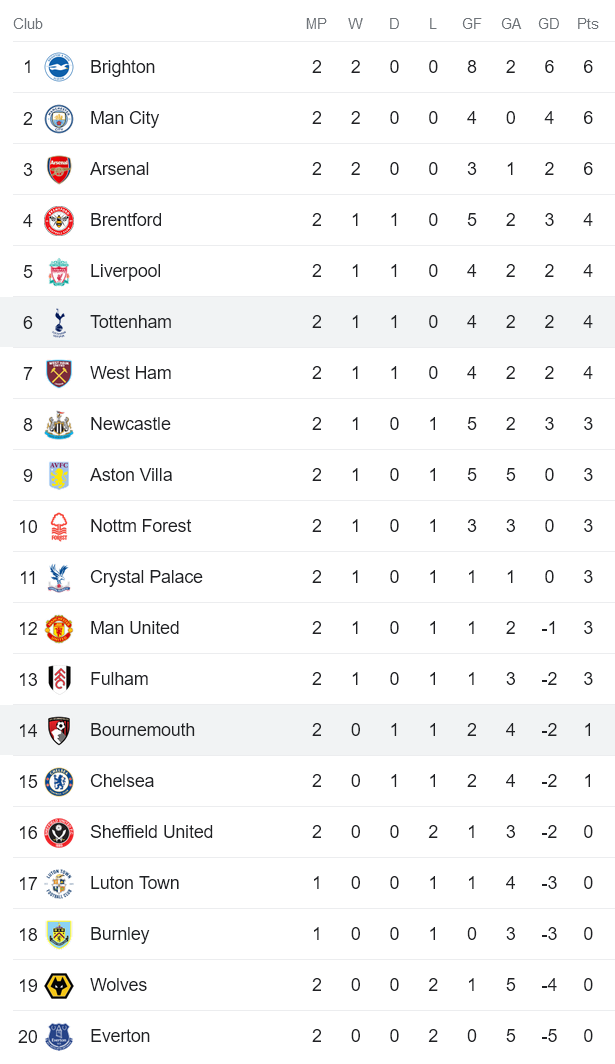Select the Arsenal cannon crest icon
The width and height of the screenshot is (615, 1064).
(59, 169)
